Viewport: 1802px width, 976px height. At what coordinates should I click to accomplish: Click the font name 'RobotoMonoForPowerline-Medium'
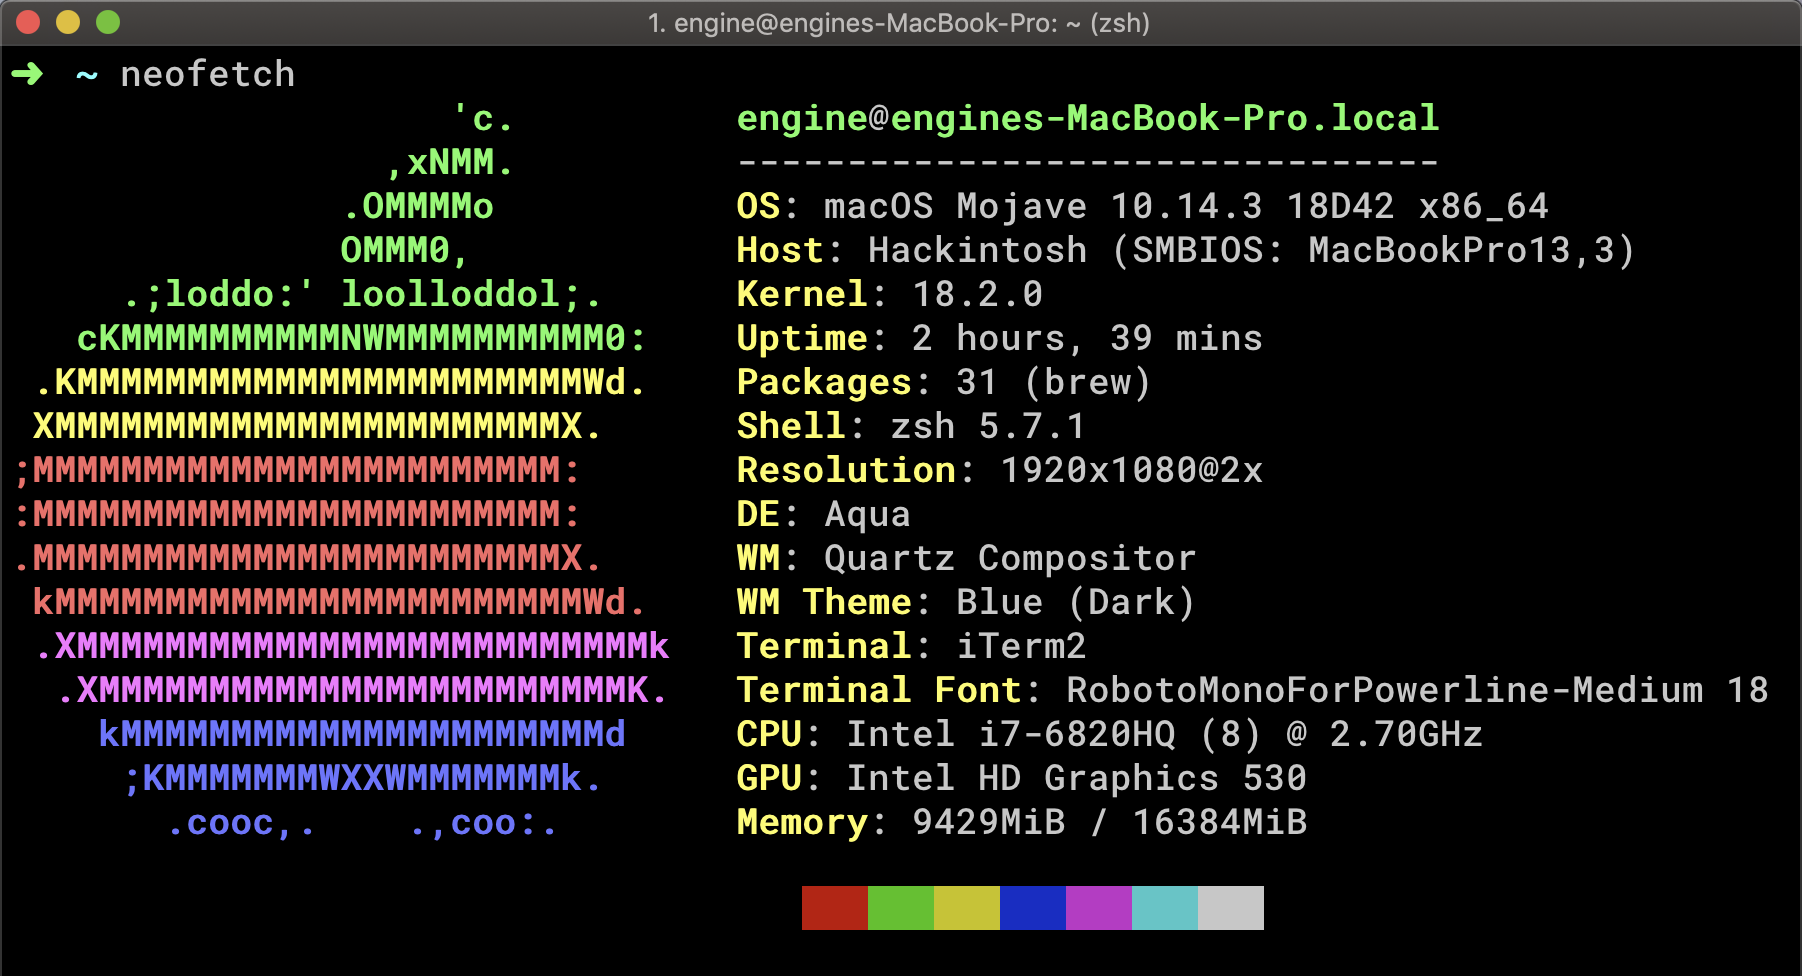(x=1385, y=690)
